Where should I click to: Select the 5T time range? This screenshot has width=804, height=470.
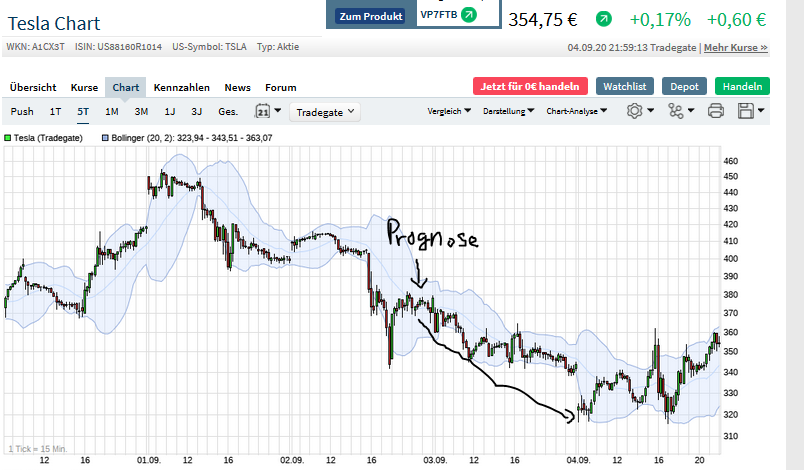click(83, 111)
